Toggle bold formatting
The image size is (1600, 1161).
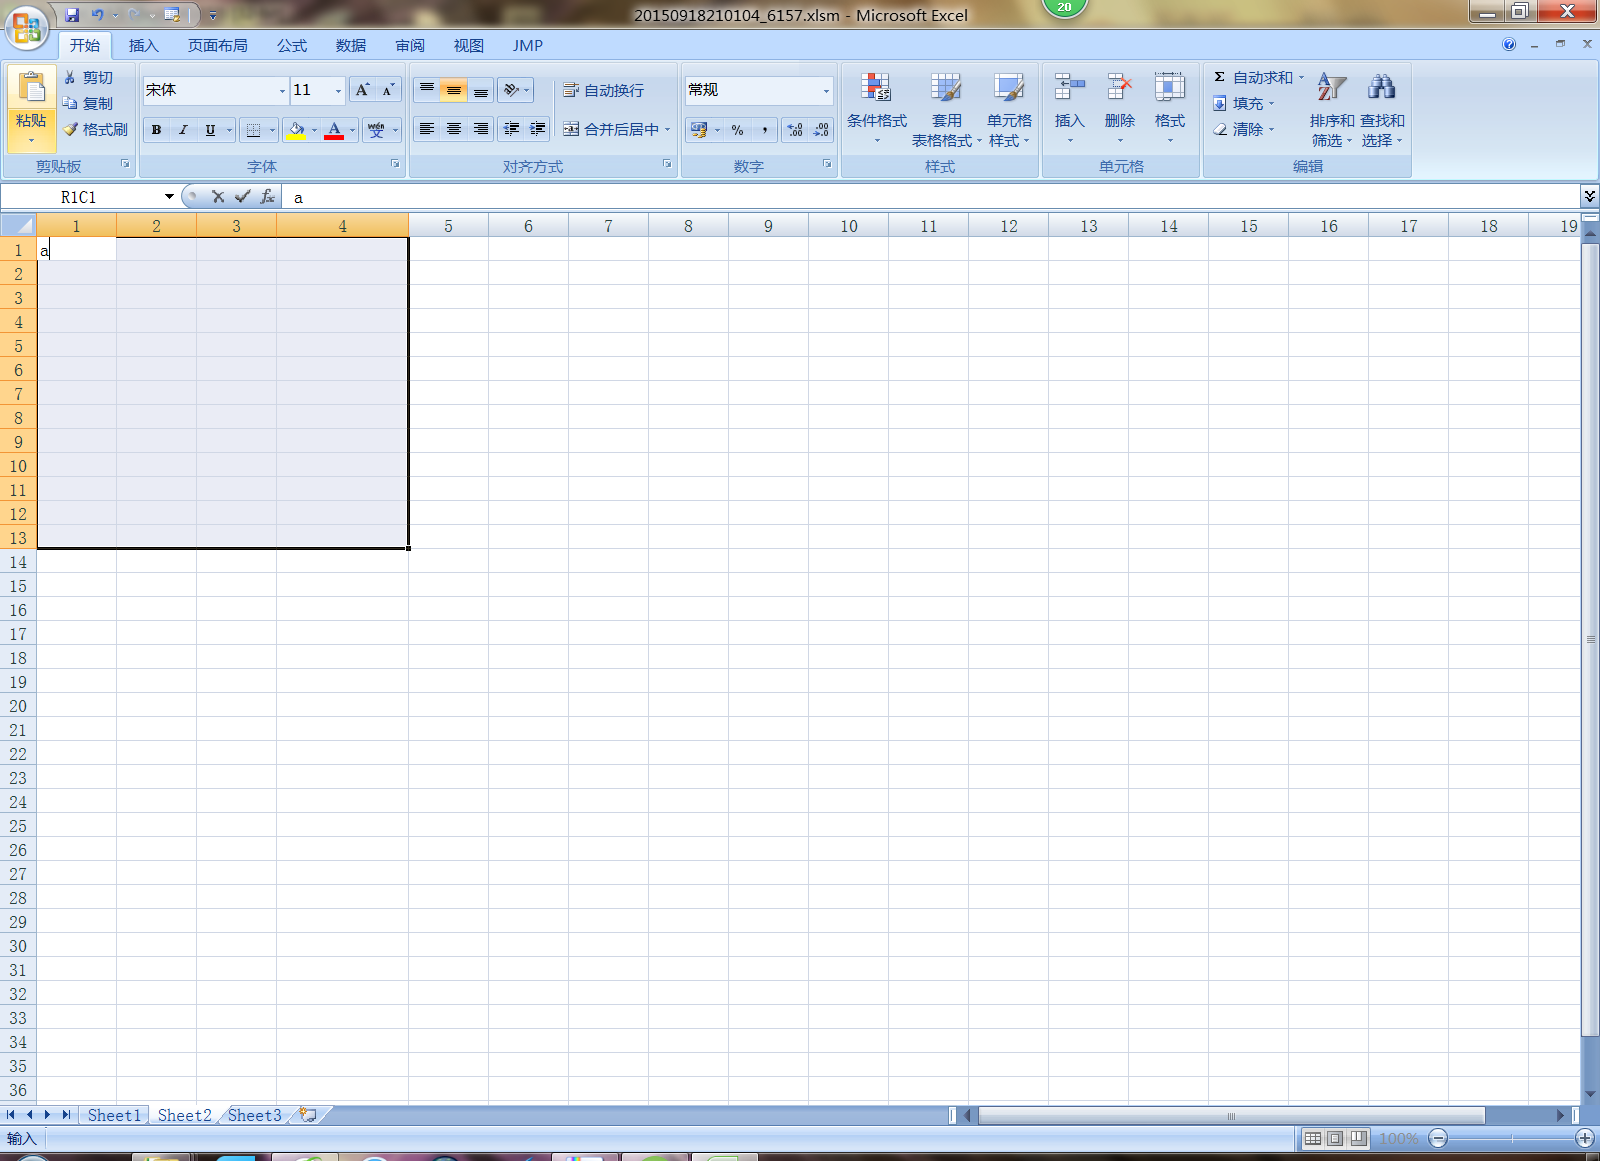click(156, 130)
